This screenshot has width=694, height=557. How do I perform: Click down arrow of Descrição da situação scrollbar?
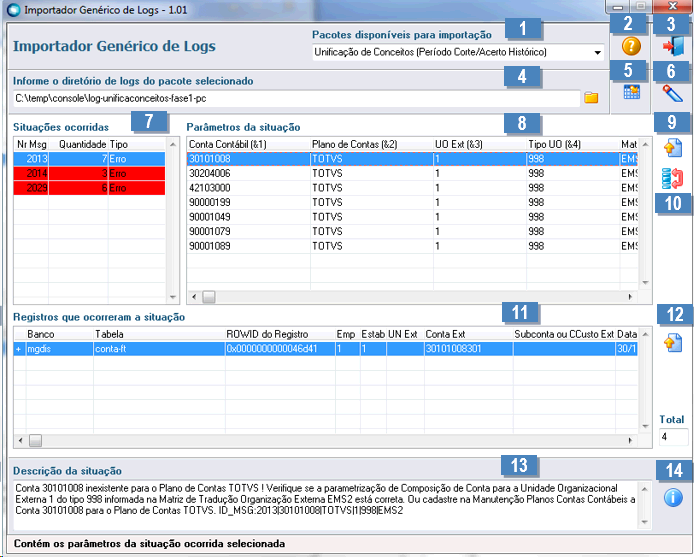(x=644, y=522)
